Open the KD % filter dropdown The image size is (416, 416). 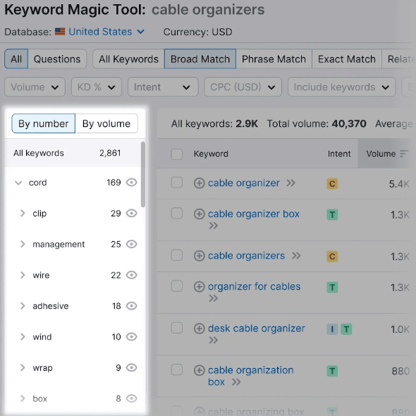coord(96,87)
